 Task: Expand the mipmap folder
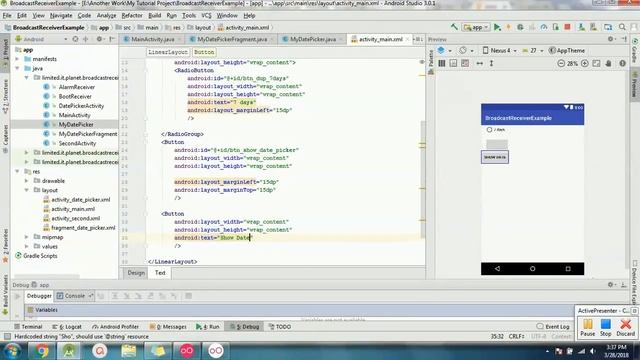[27, 237]
